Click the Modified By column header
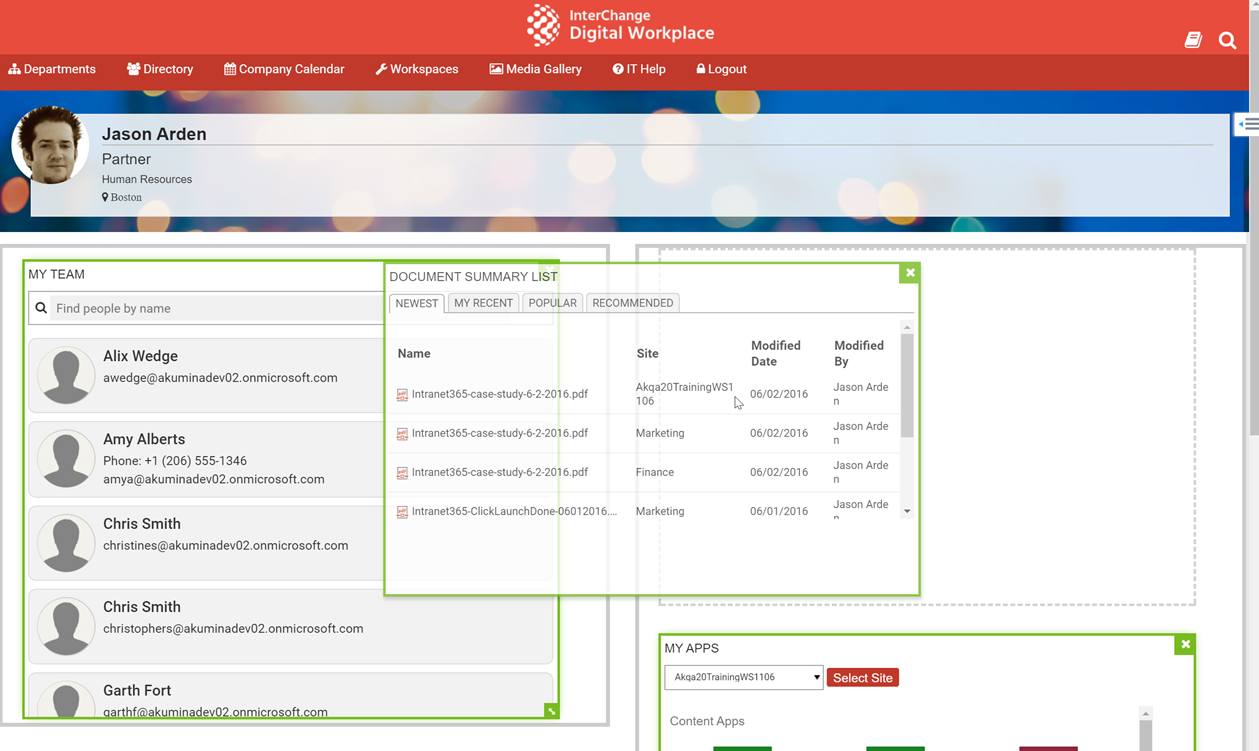 click(859, 353)
